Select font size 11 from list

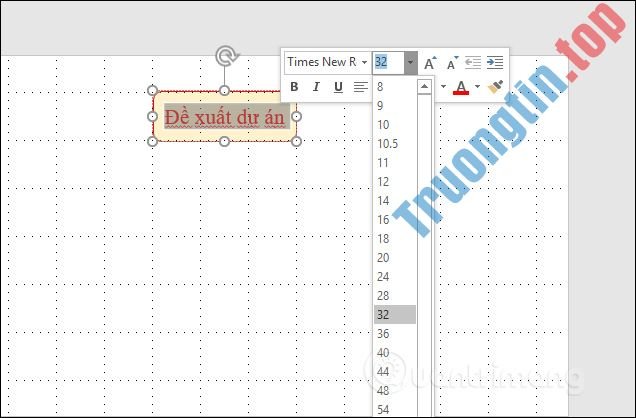click(x=395, y=163)
